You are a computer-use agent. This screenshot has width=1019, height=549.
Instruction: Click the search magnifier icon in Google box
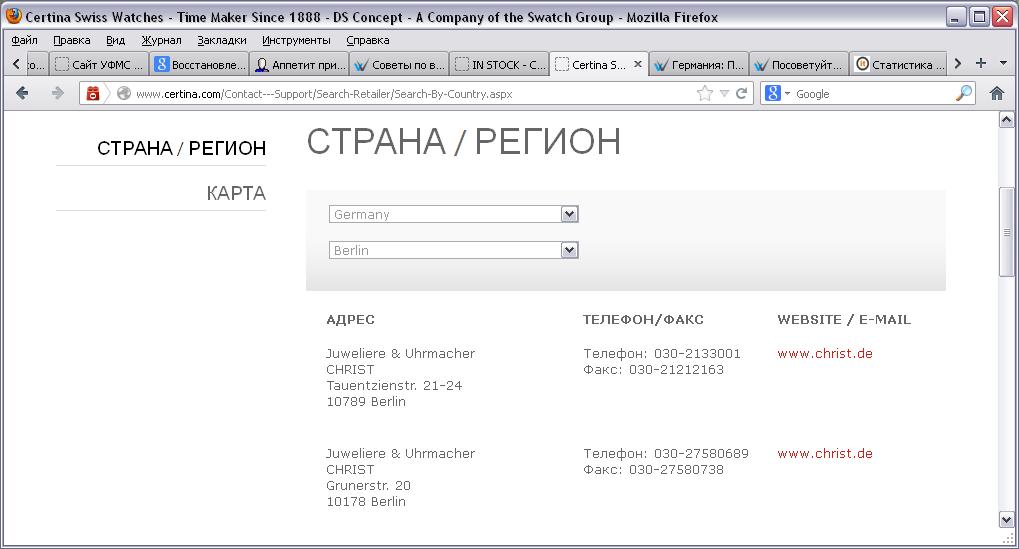click(x=964, y=93)
